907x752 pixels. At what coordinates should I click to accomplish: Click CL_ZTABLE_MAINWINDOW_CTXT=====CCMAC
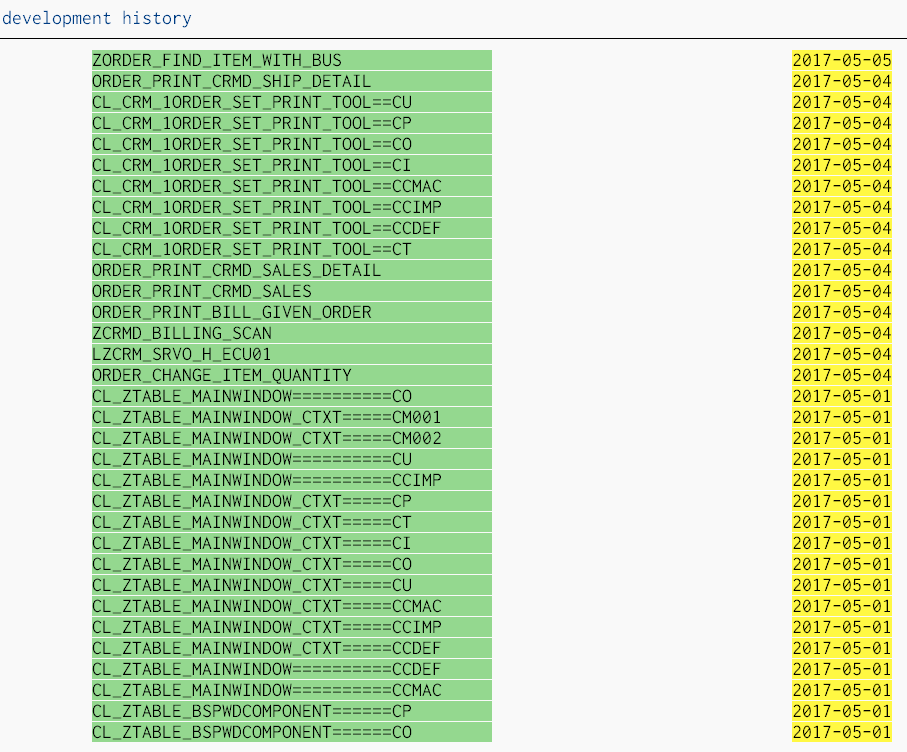(x=292, y=606)
